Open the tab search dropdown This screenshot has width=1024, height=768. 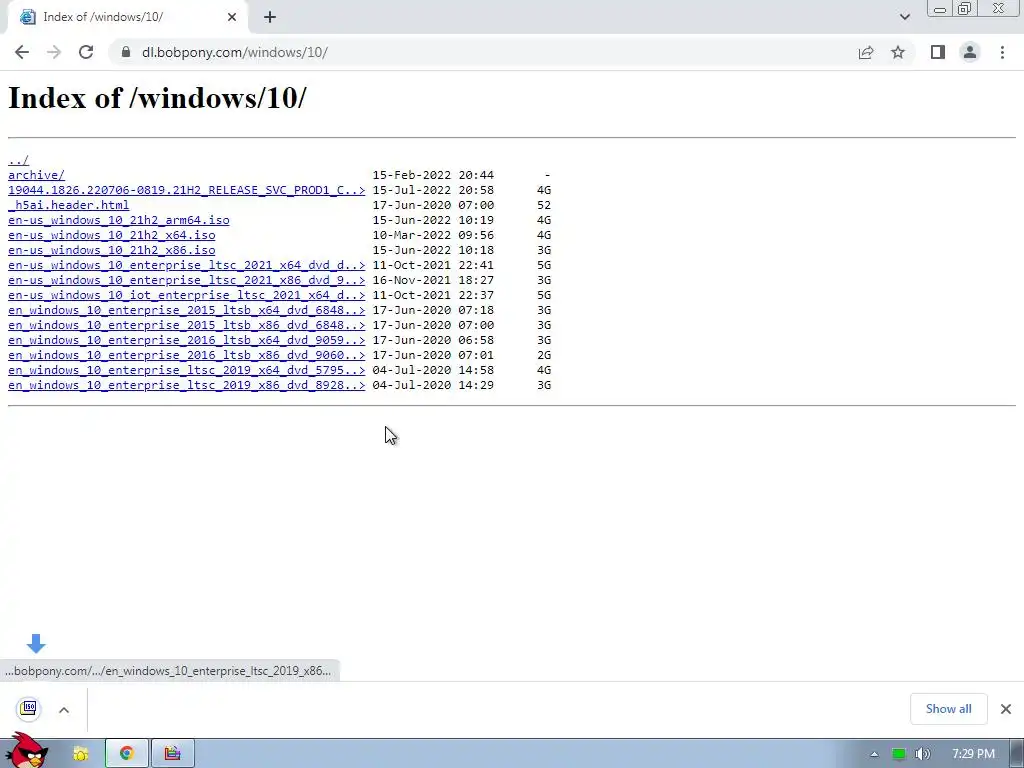tap(904, 17)
